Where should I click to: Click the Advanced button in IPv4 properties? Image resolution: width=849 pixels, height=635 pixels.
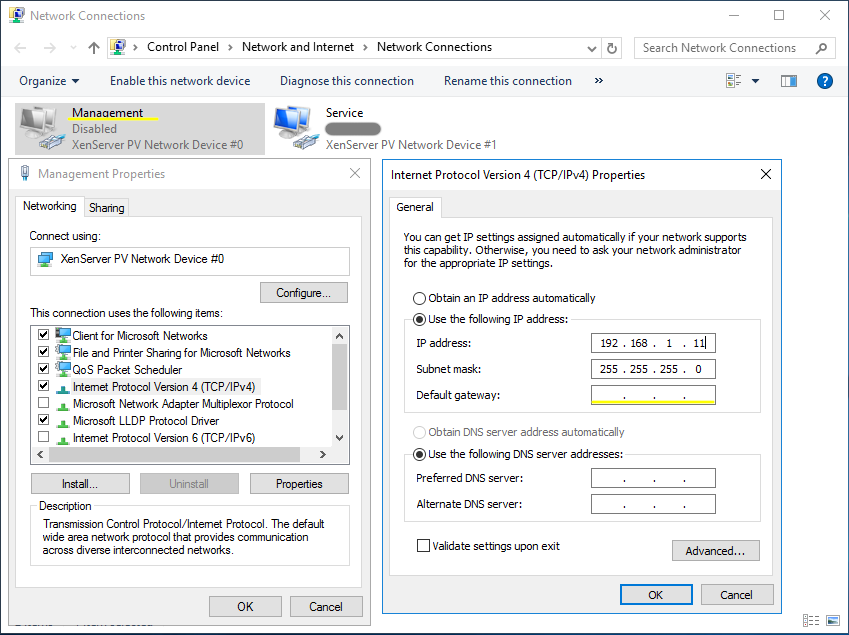(715, 550)
